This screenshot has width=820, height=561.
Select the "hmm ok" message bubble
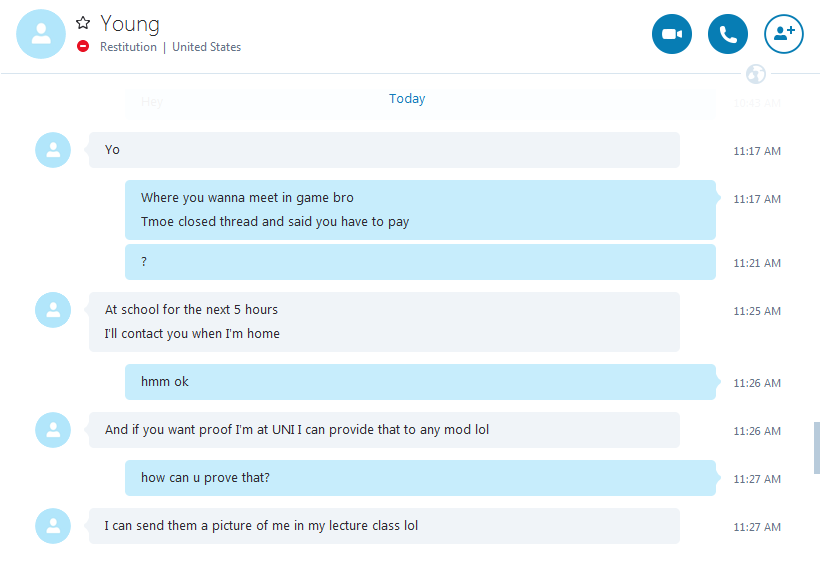(420, 382)
